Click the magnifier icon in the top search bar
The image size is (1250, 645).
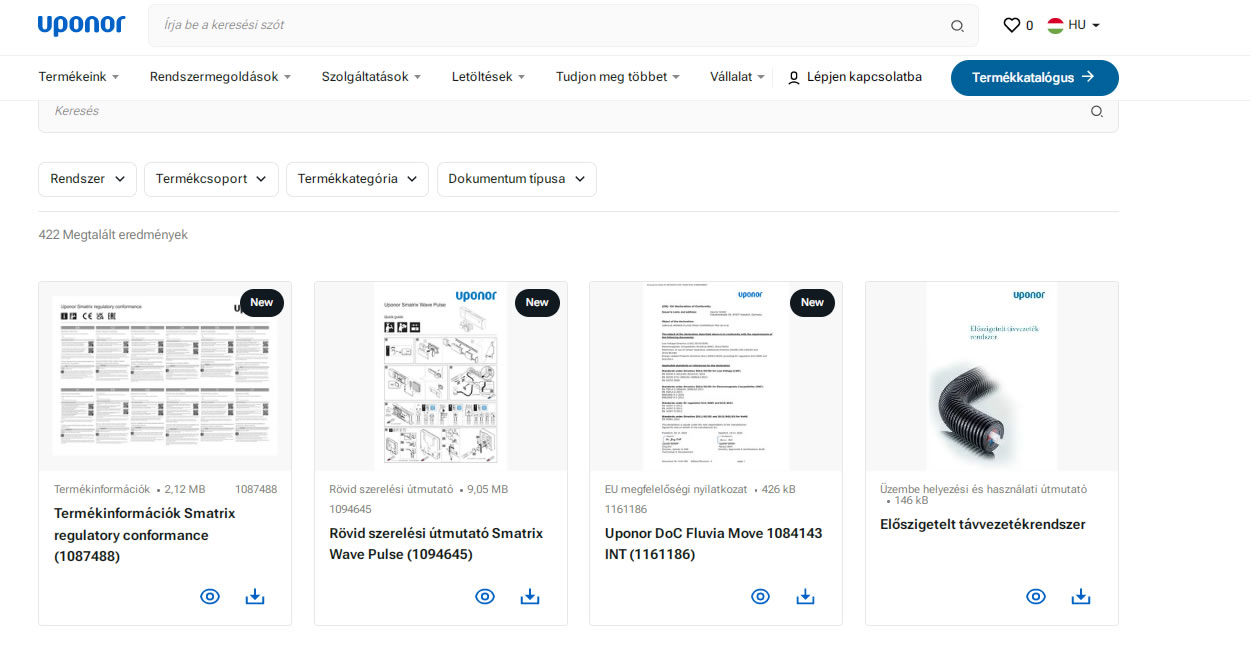pyautogui.click(x=957, y=26)
